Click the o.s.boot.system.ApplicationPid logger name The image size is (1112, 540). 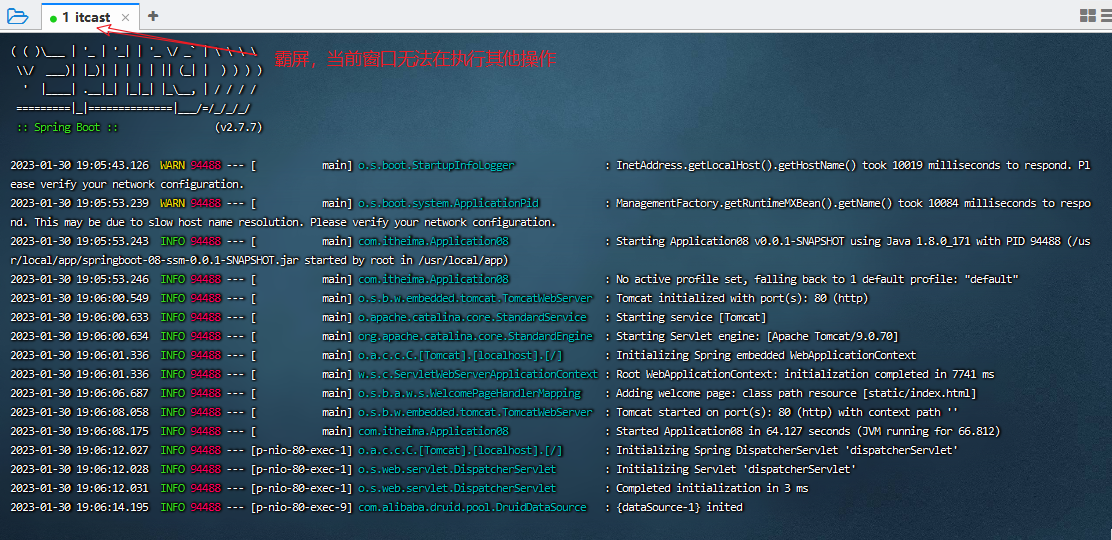tap(448, 203)
